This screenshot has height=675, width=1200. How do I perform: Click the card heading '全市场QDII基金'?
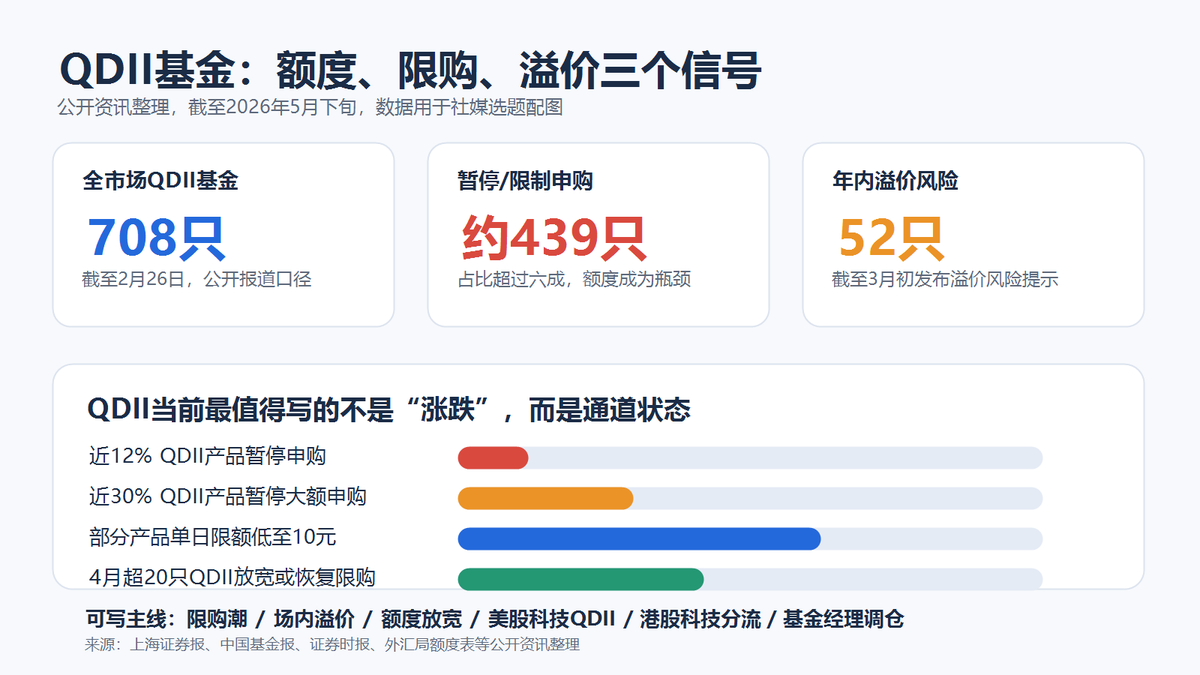click(160, 181)
